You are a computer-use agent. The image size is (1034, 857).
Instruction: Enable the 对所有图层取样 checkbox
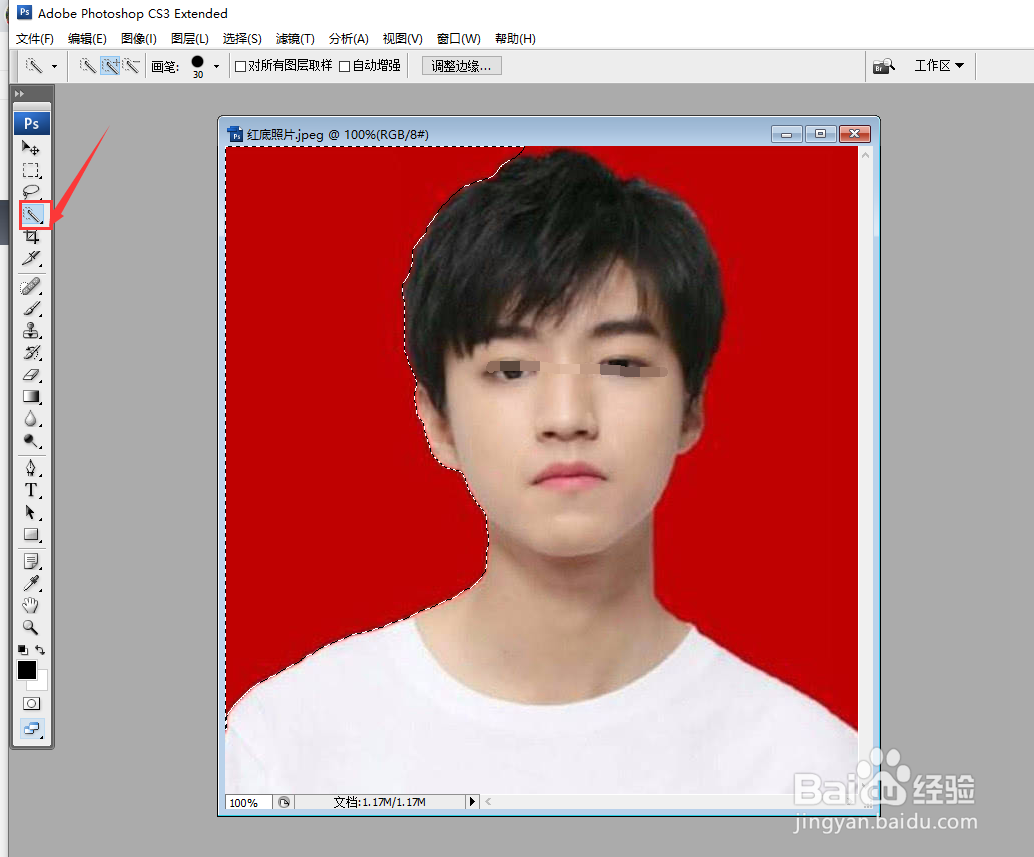(x=239, y=66)
